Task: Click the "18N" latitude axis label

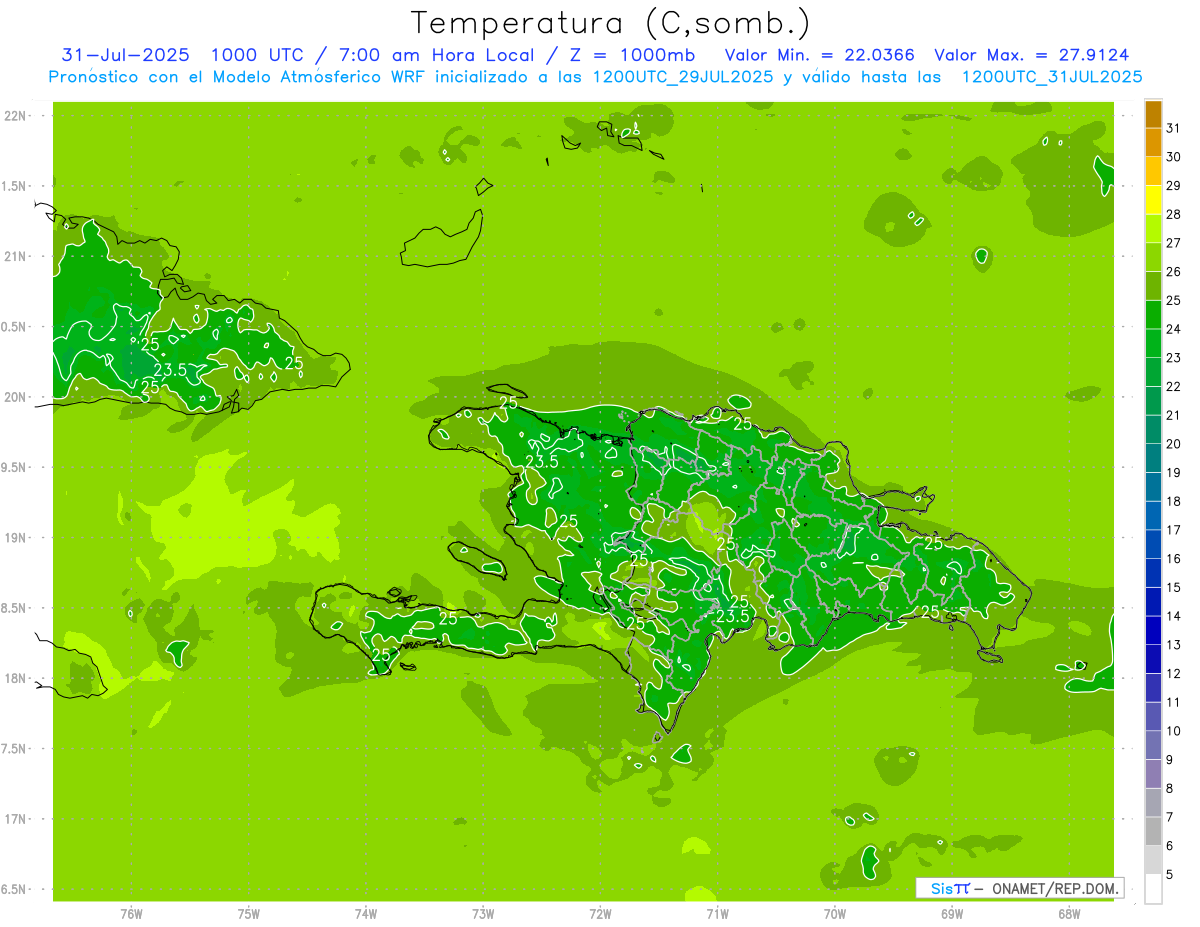Action: click(15, 678)
